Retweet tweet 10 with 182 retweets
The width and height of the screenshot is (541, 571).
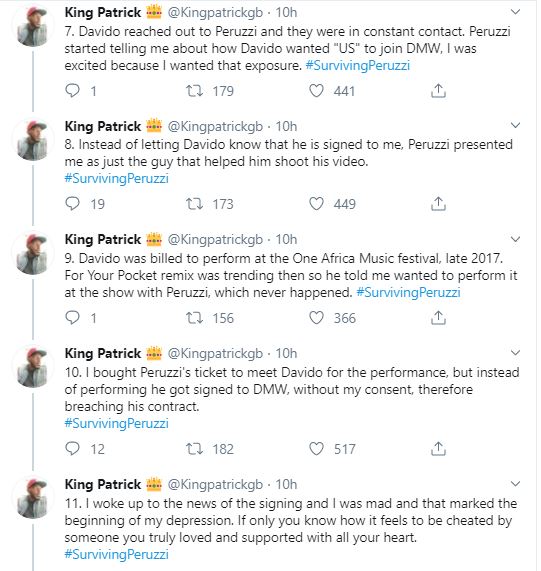(x=194, y=449)
